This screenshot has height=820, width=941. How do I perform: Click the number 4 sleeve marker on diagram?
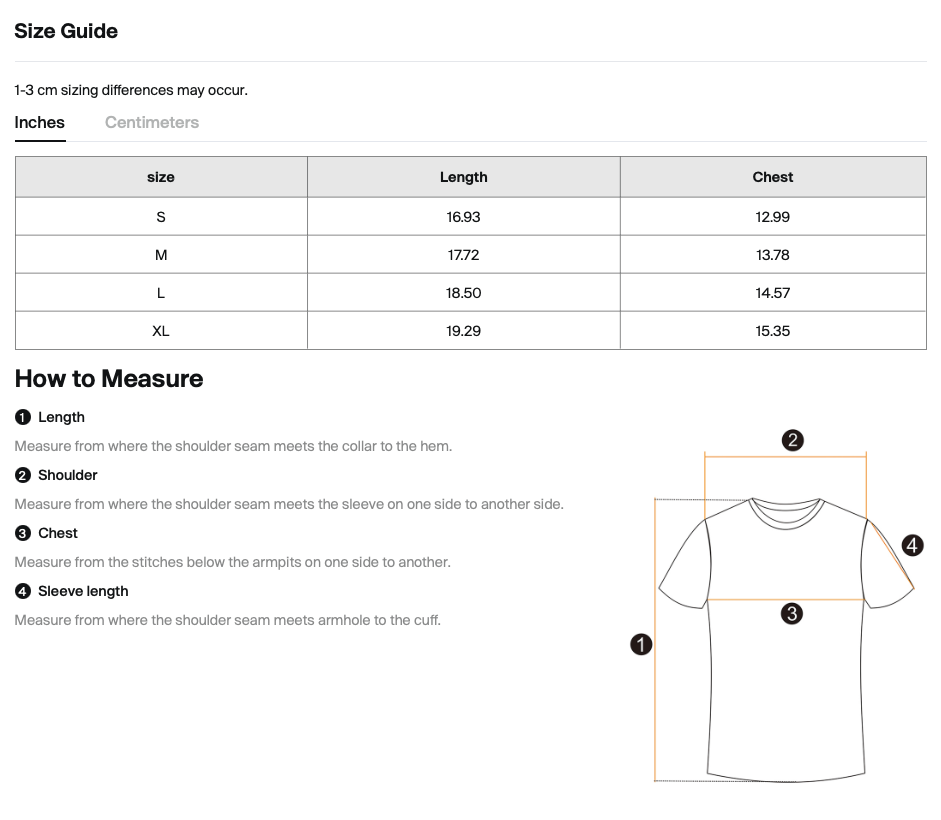click(x=912, y=545)
